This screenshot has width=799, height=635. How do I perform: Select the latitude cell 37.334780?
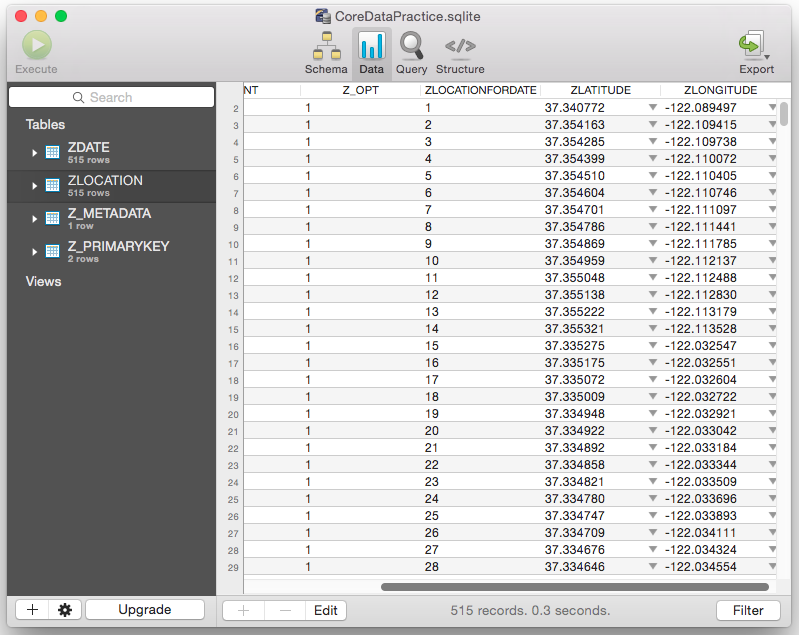point(574,498)
